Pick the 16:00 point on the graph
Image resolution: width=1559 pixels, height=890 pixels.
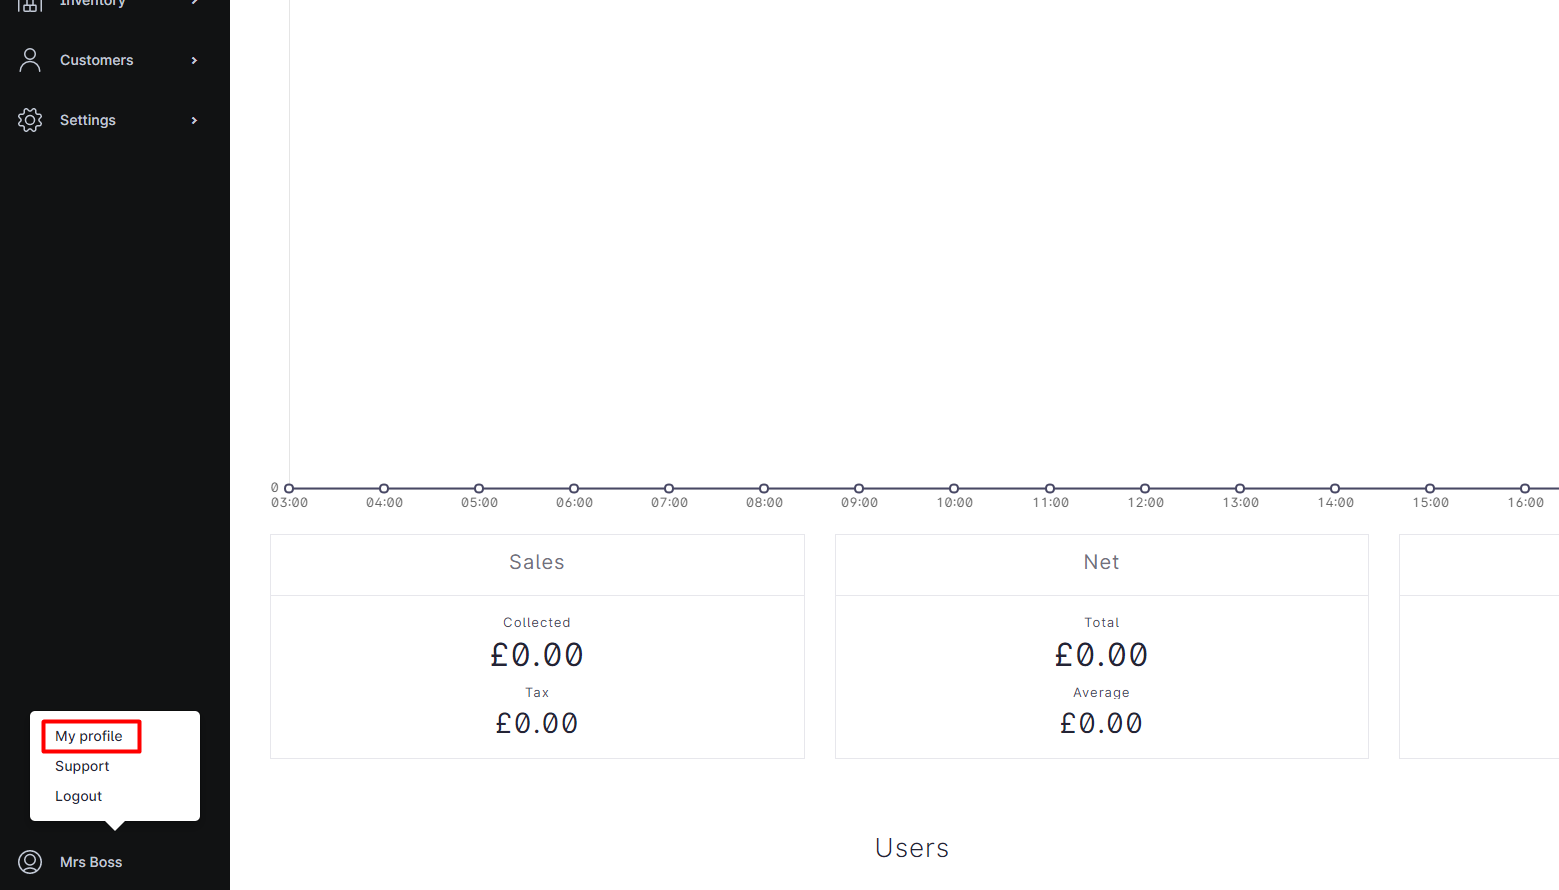1525,488
